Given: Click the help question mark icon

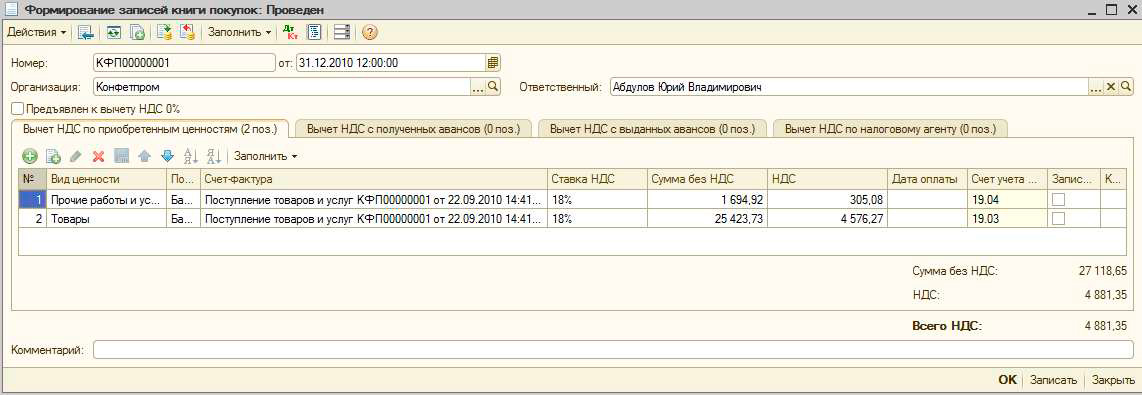Looking at the screenshot, I should (x=369, y=32).
